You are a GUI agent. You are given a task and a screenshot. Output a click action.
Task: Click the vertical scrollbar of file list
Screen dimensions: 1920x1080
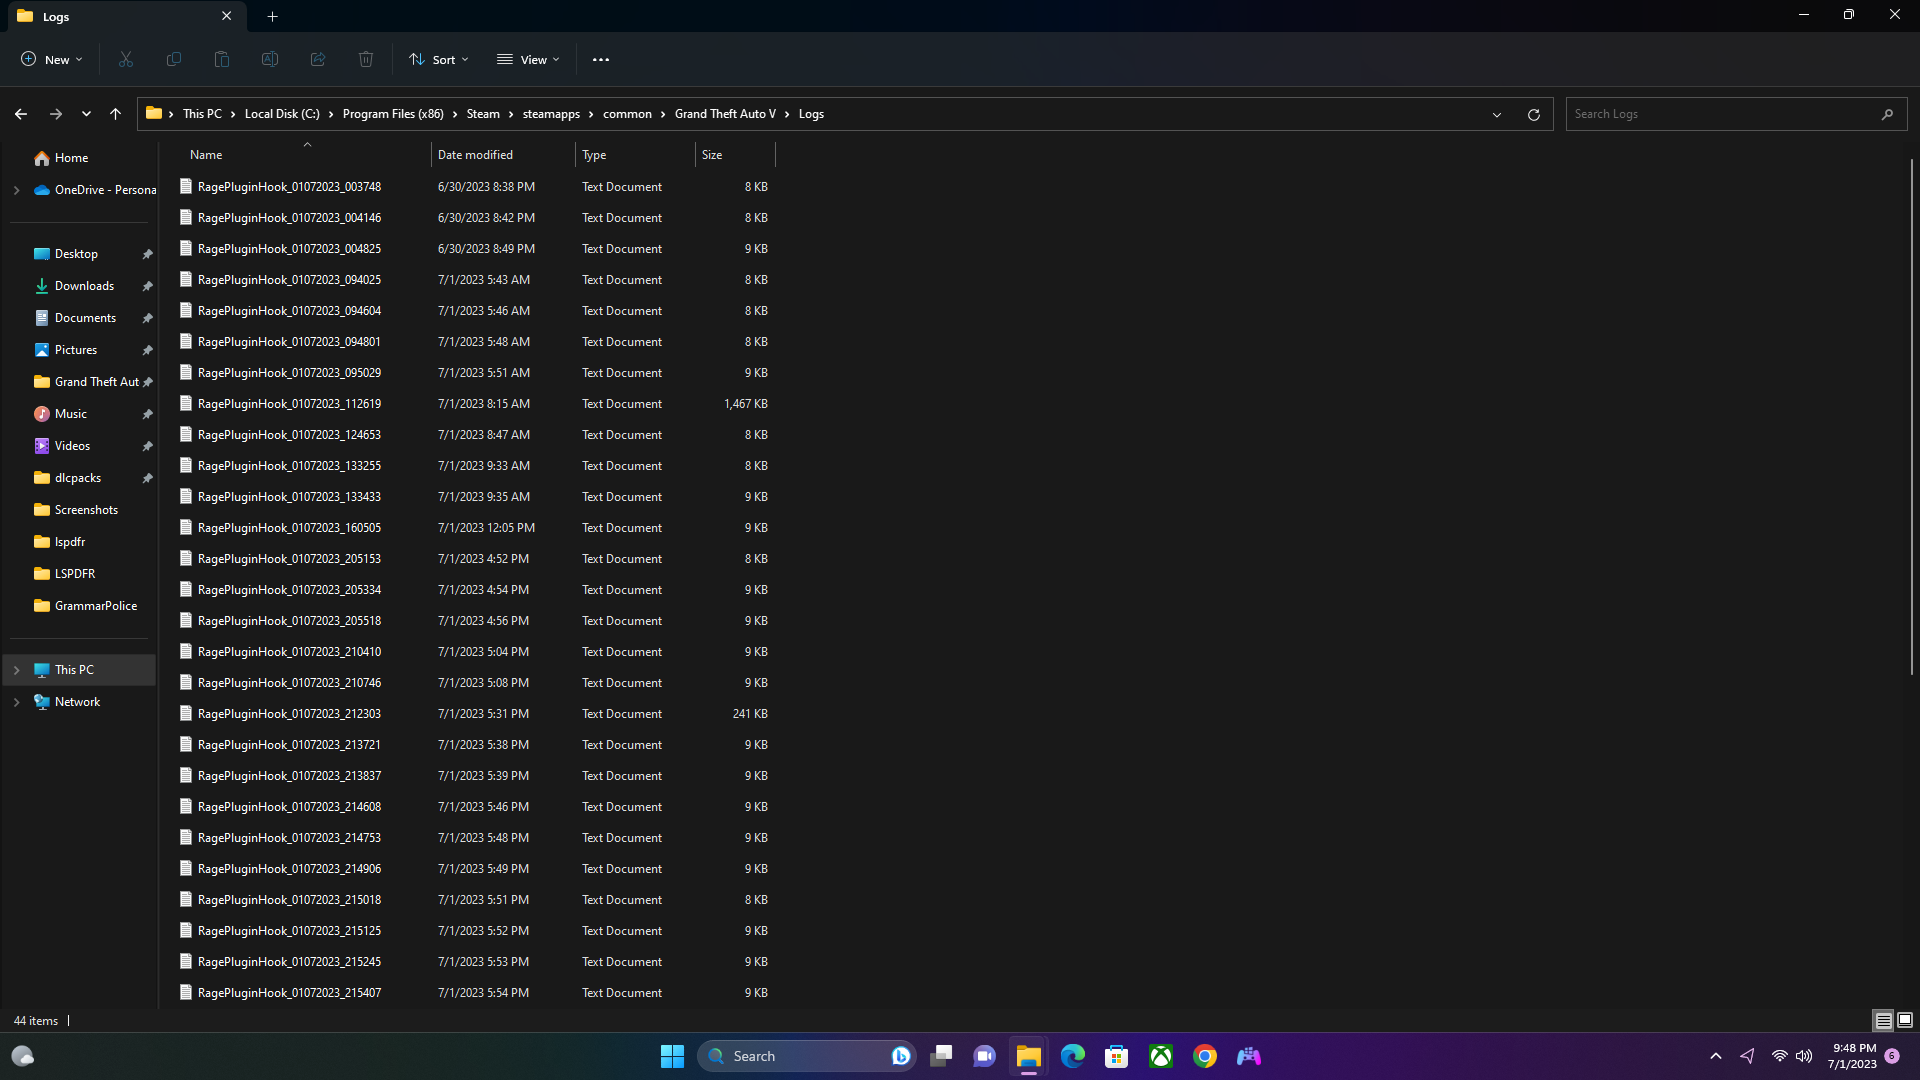pos(1911,400)
